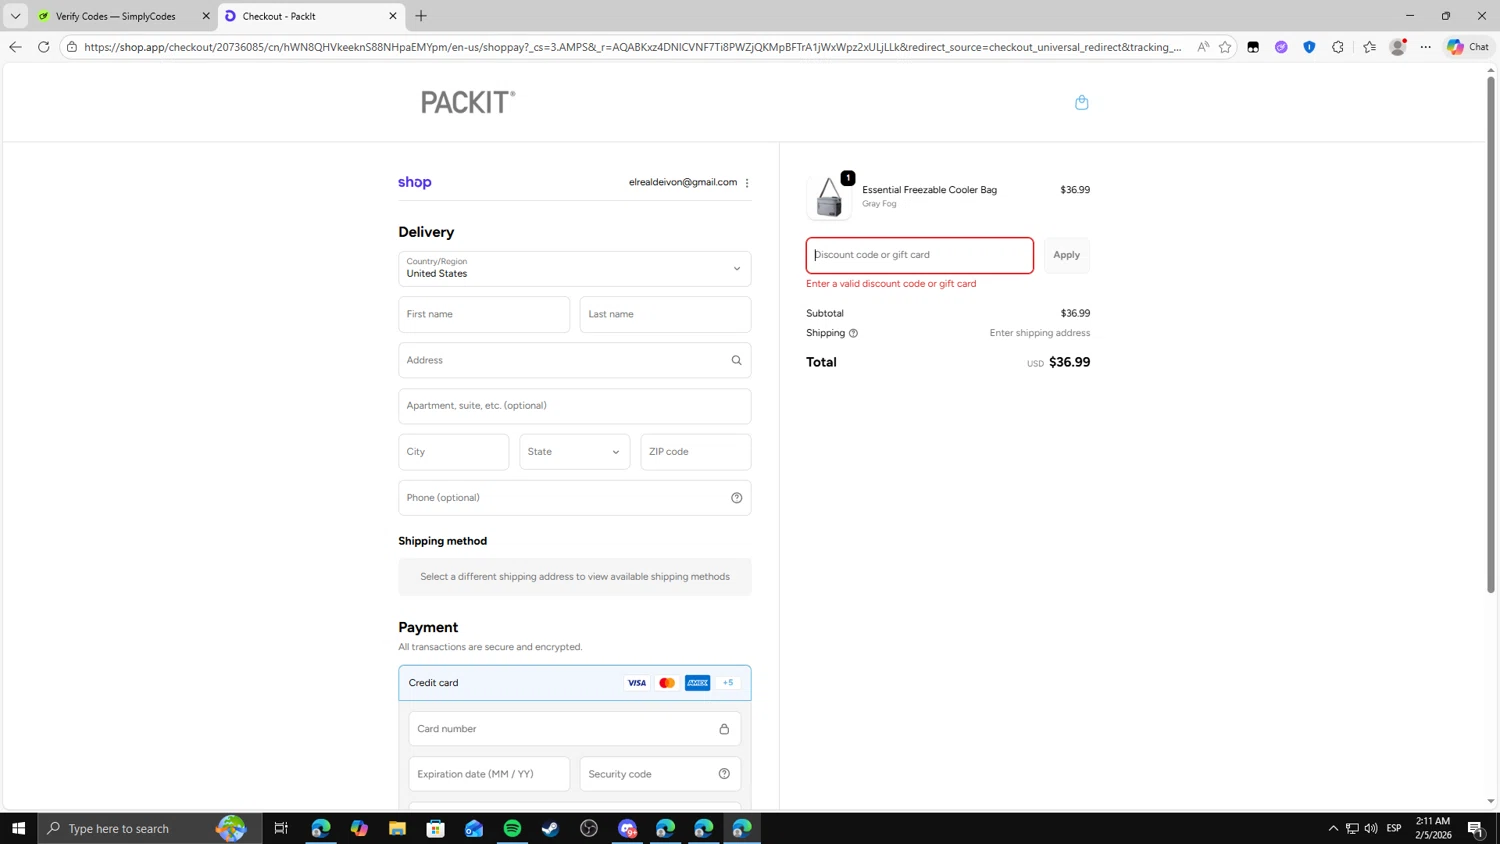The image size is (1500, 844).
Task: Click the page URL in the address bar
Action: (632, 47)
